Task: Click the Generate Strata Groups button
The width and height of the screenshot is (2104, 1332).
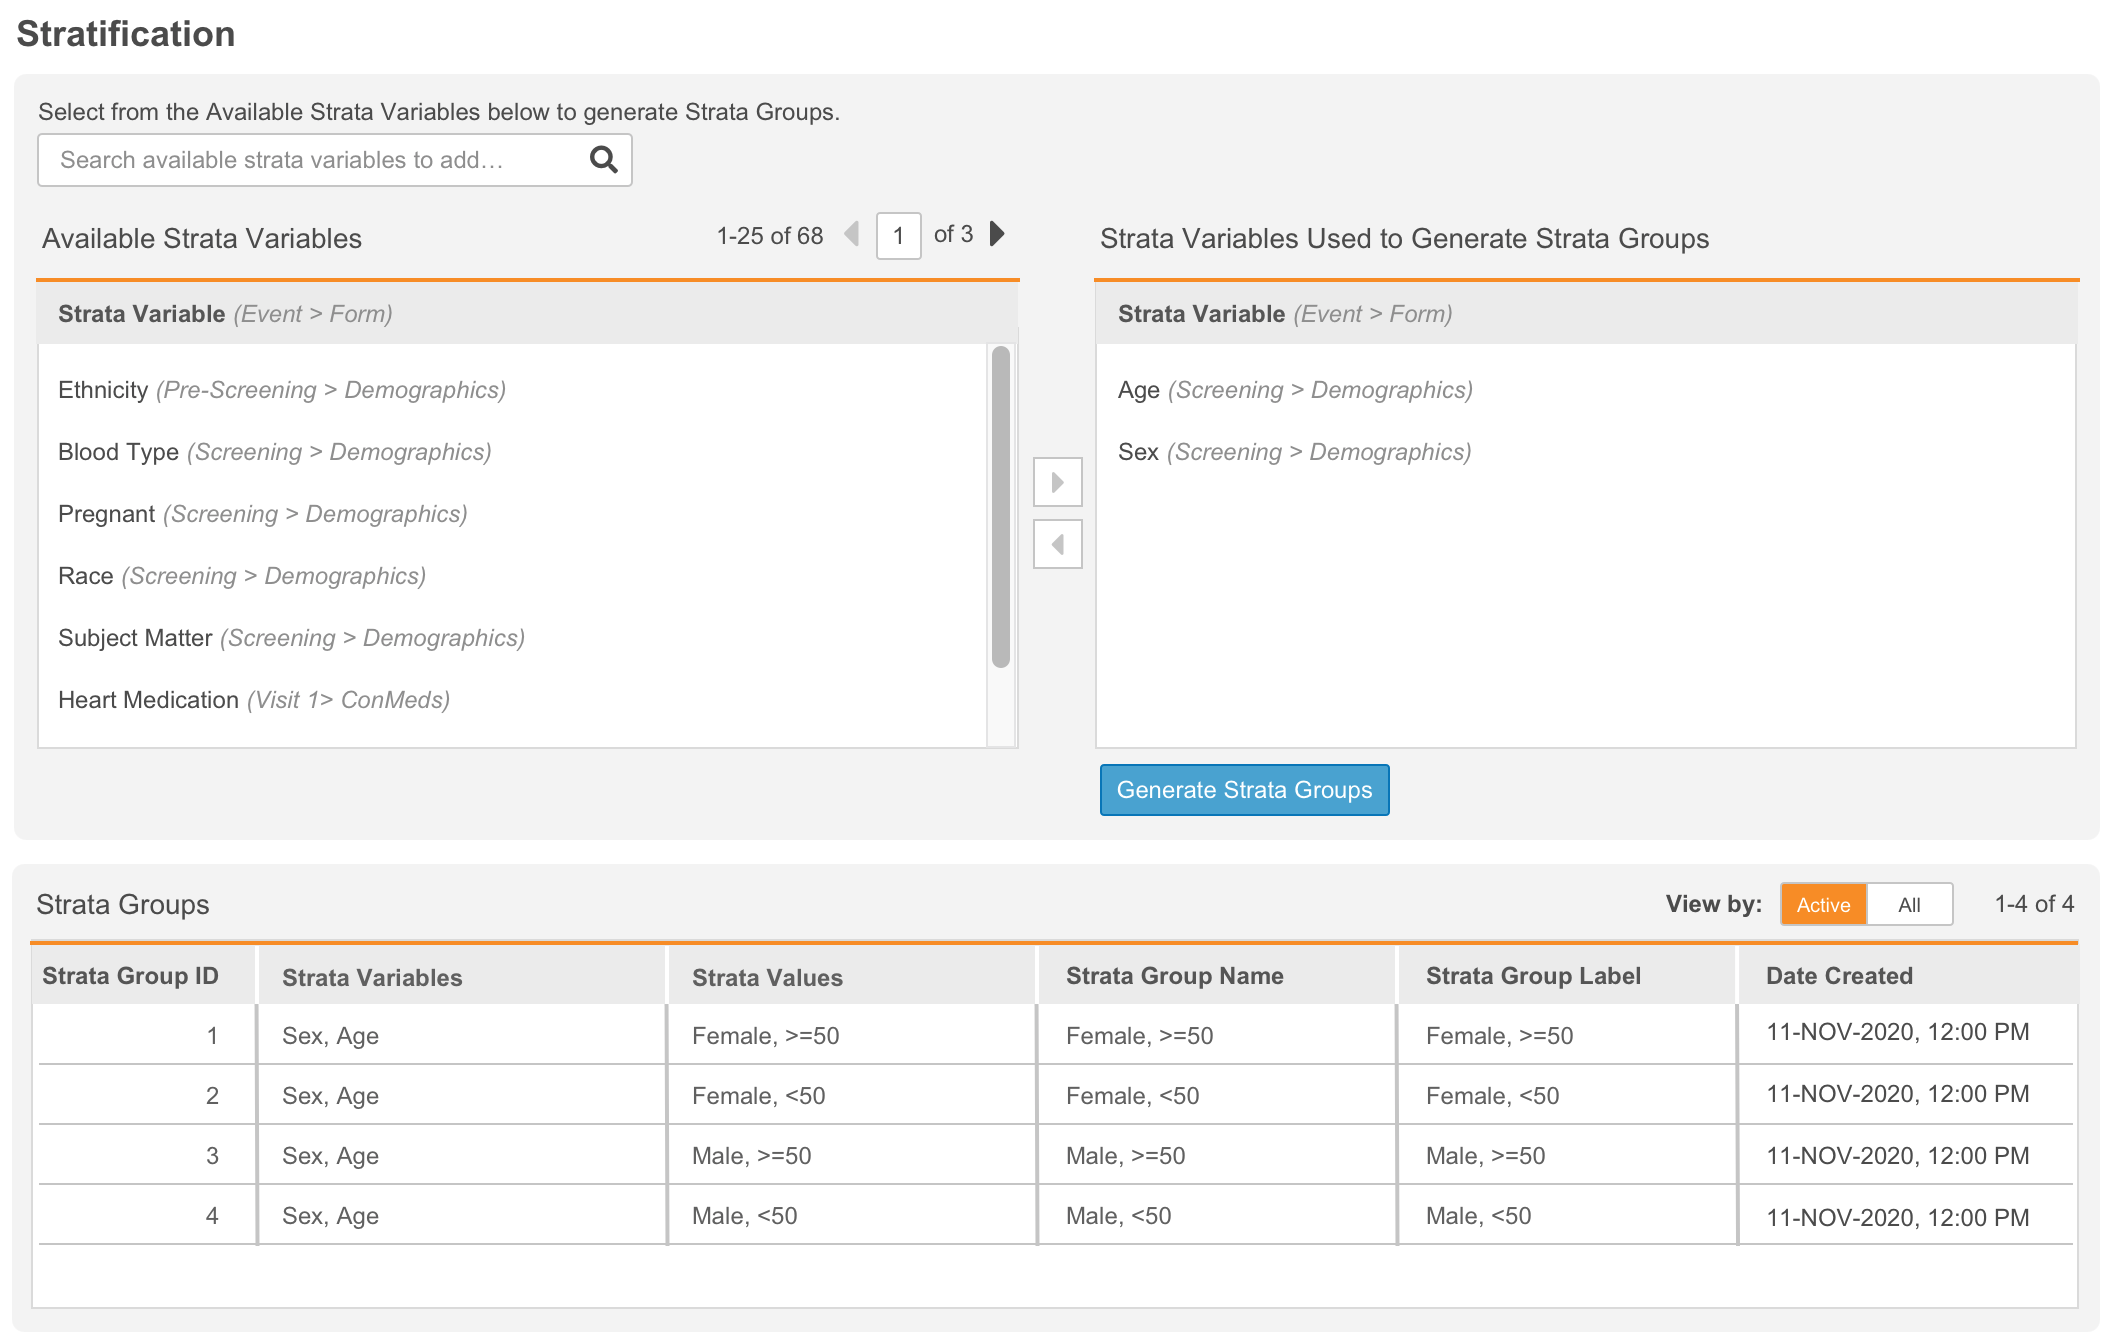Action: [1243, 790]
